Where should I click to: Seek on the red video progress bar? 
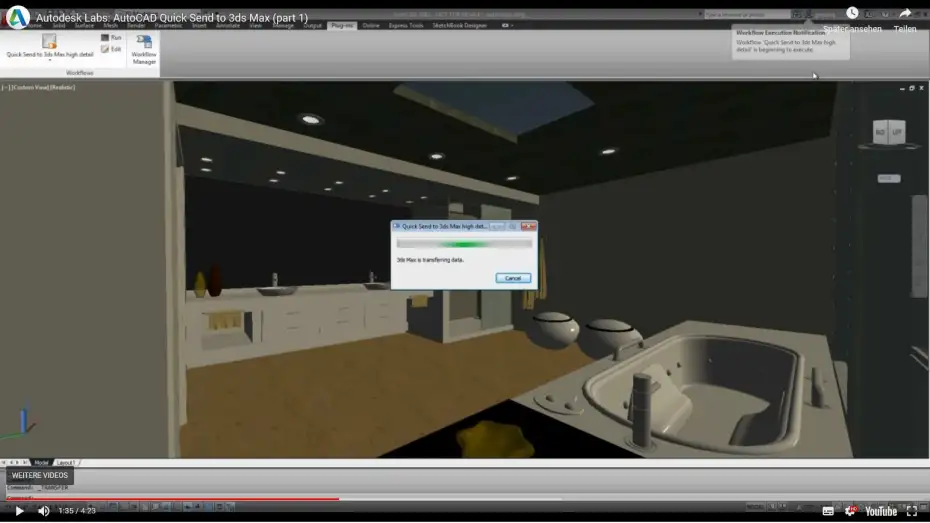point(172,499)
